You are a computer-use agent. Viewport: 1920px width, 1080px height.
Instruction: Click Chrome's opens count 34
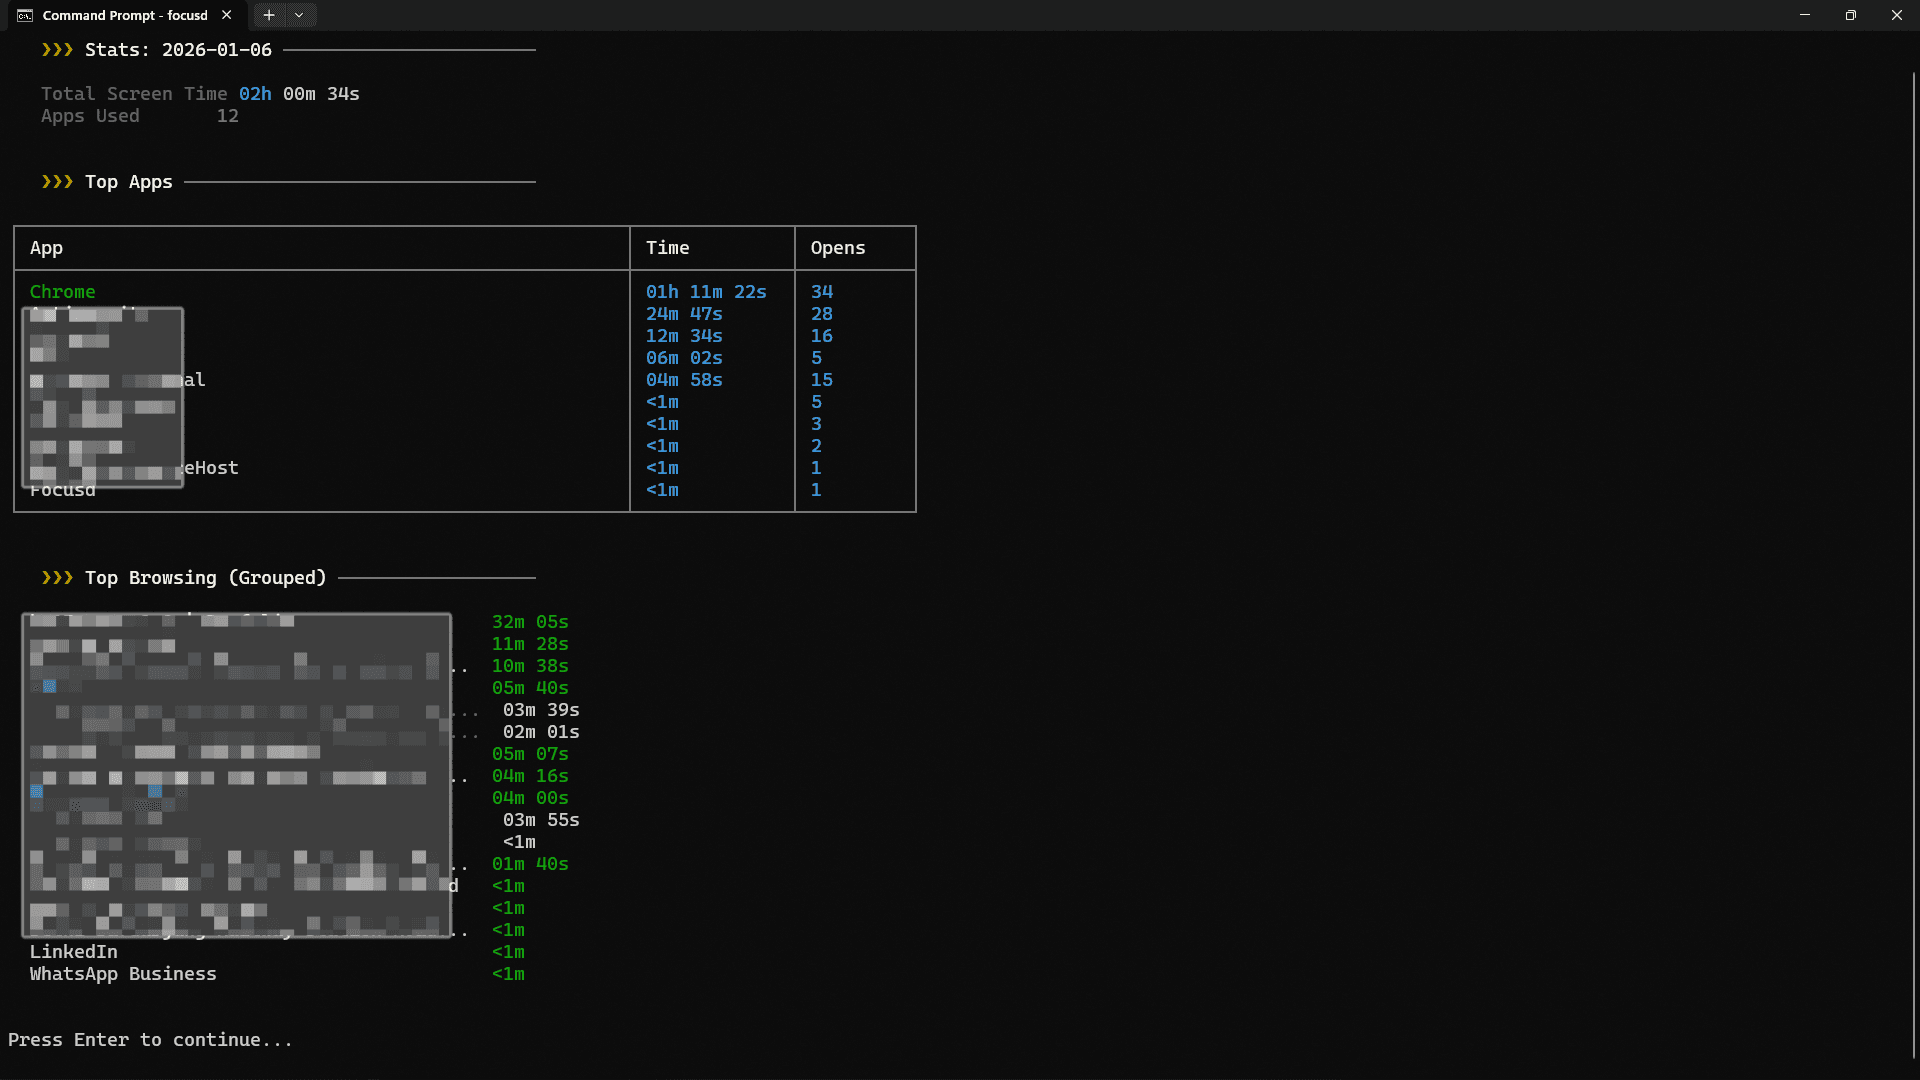click(x=822, y=292)
